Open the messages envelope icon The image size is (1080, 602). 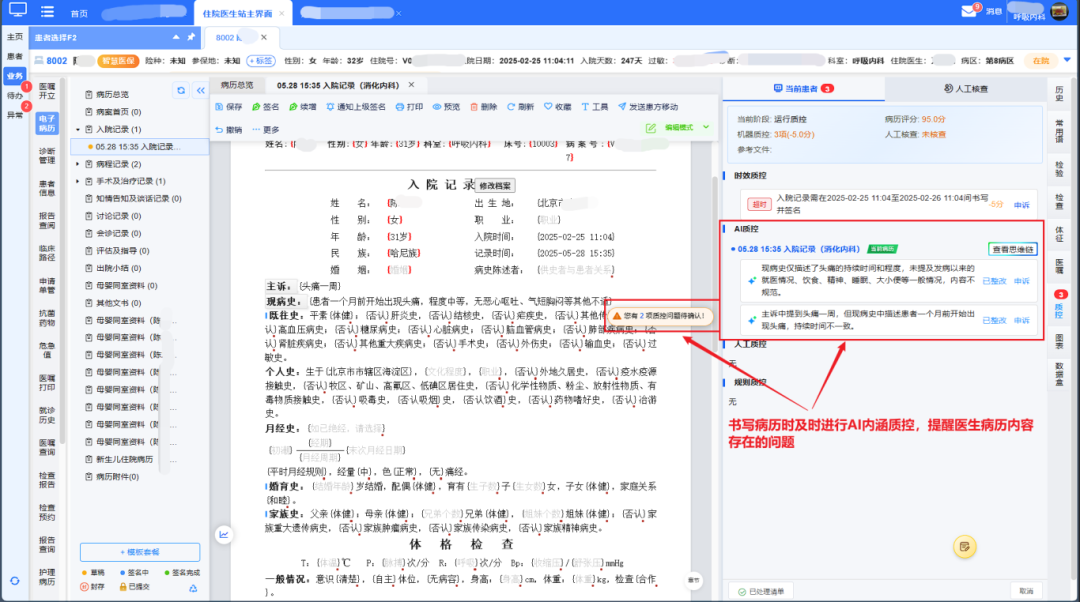(x=968, y=10)
